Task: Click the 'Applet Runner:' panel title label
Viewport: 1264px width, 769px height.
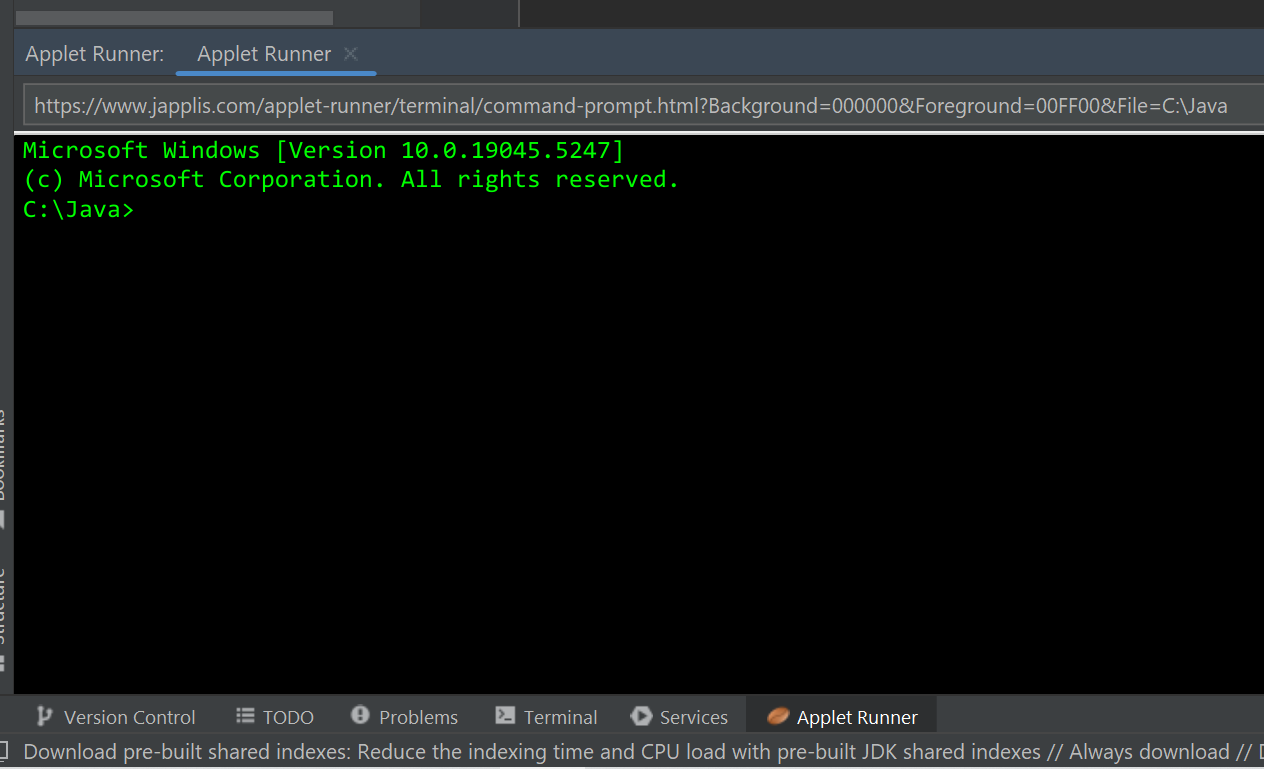Action: pos(95,54)
